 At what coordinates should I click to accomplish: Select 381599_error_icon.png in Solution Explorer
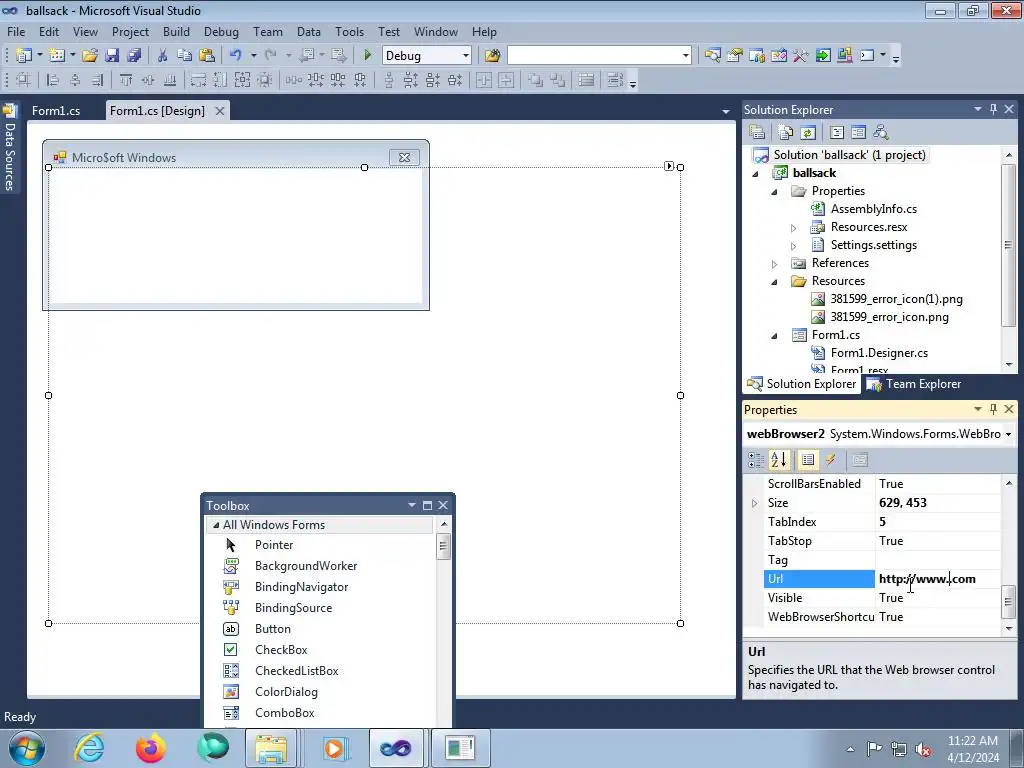[x=889, y=317]
